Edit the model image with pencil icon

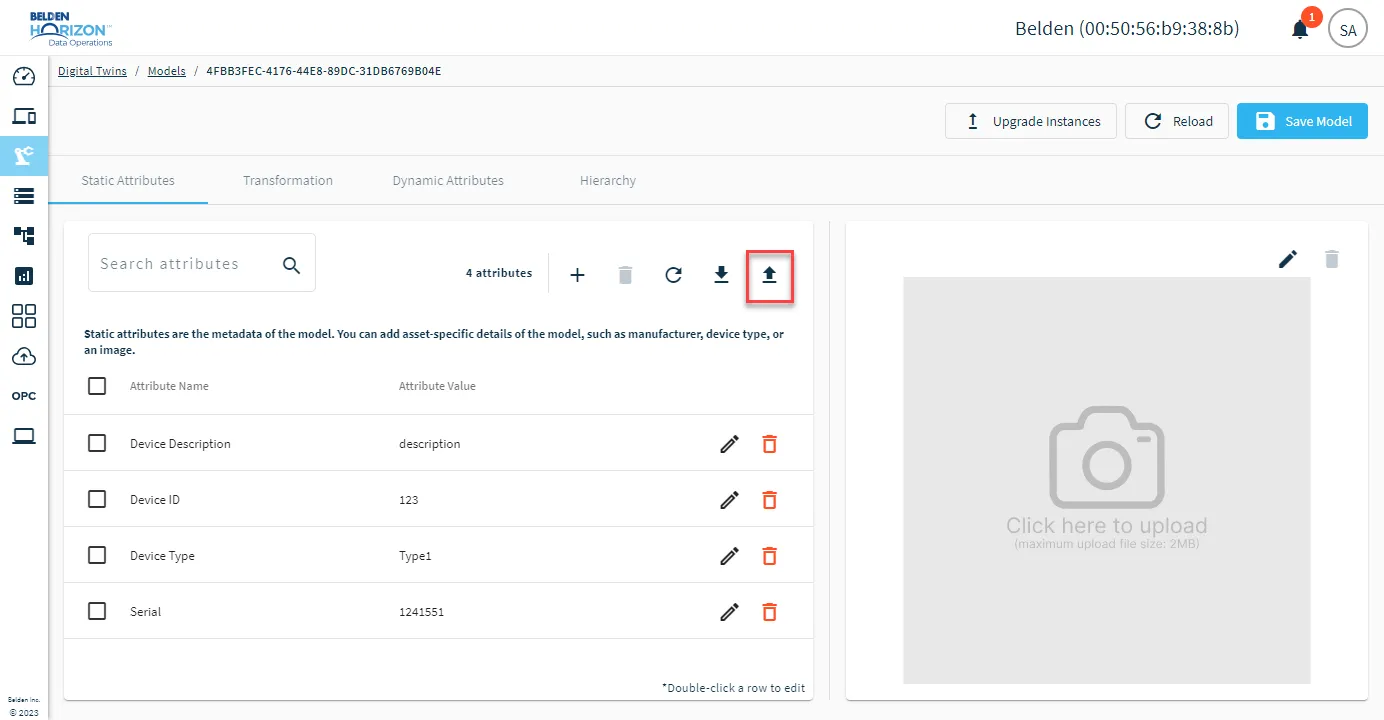[1288, 259]
